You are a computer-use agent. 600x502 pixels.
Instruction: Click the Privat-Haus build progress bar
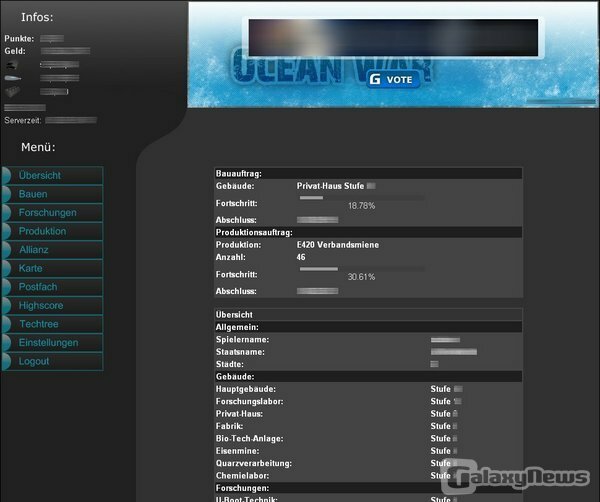(x=362, y=197)
